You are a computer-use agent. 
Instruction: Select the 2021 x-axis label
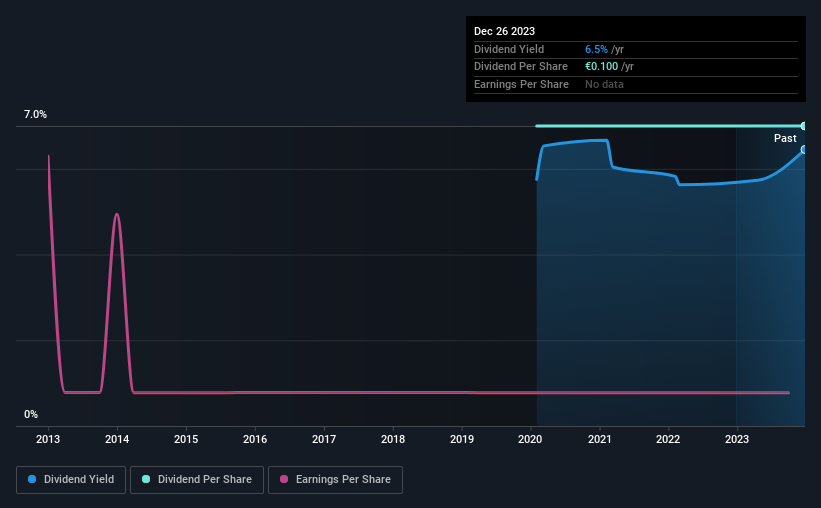click(600, 439)
